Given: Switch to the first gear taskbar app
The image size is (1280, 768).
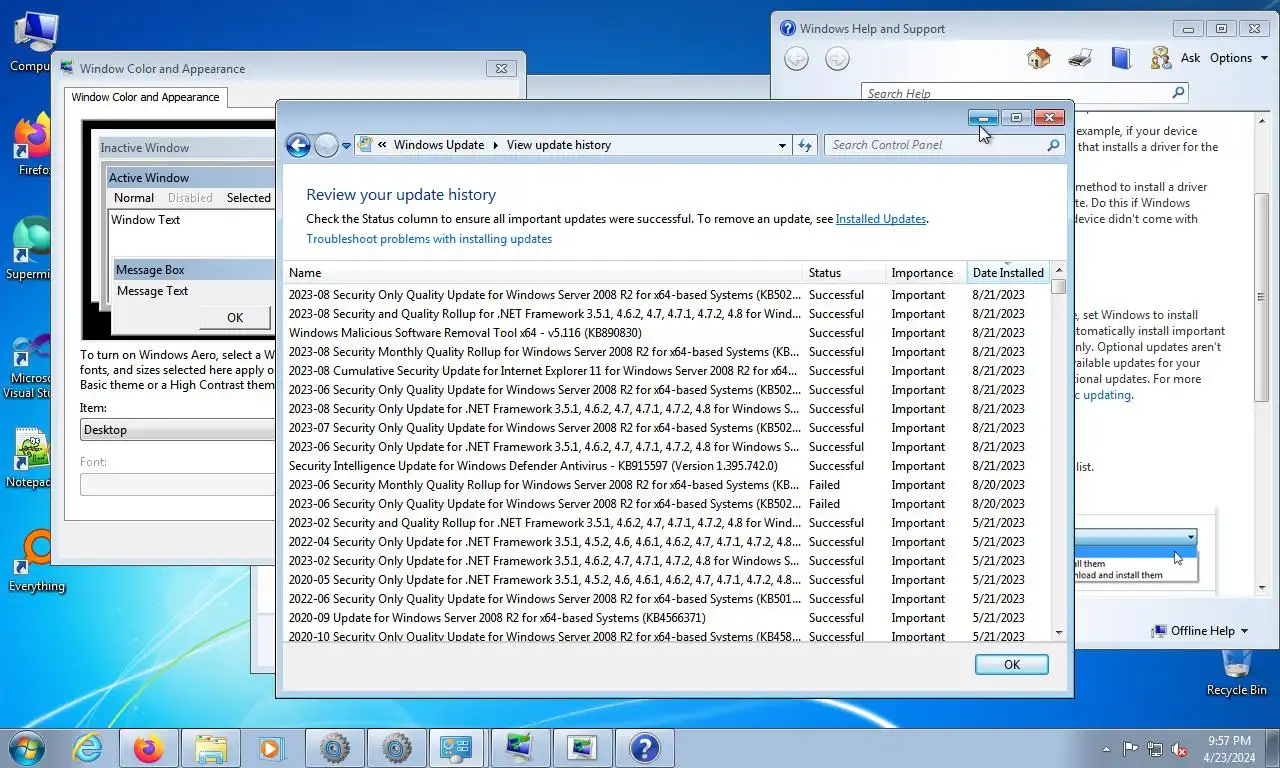Looking at the screenshot, I should tap(334, 748).
